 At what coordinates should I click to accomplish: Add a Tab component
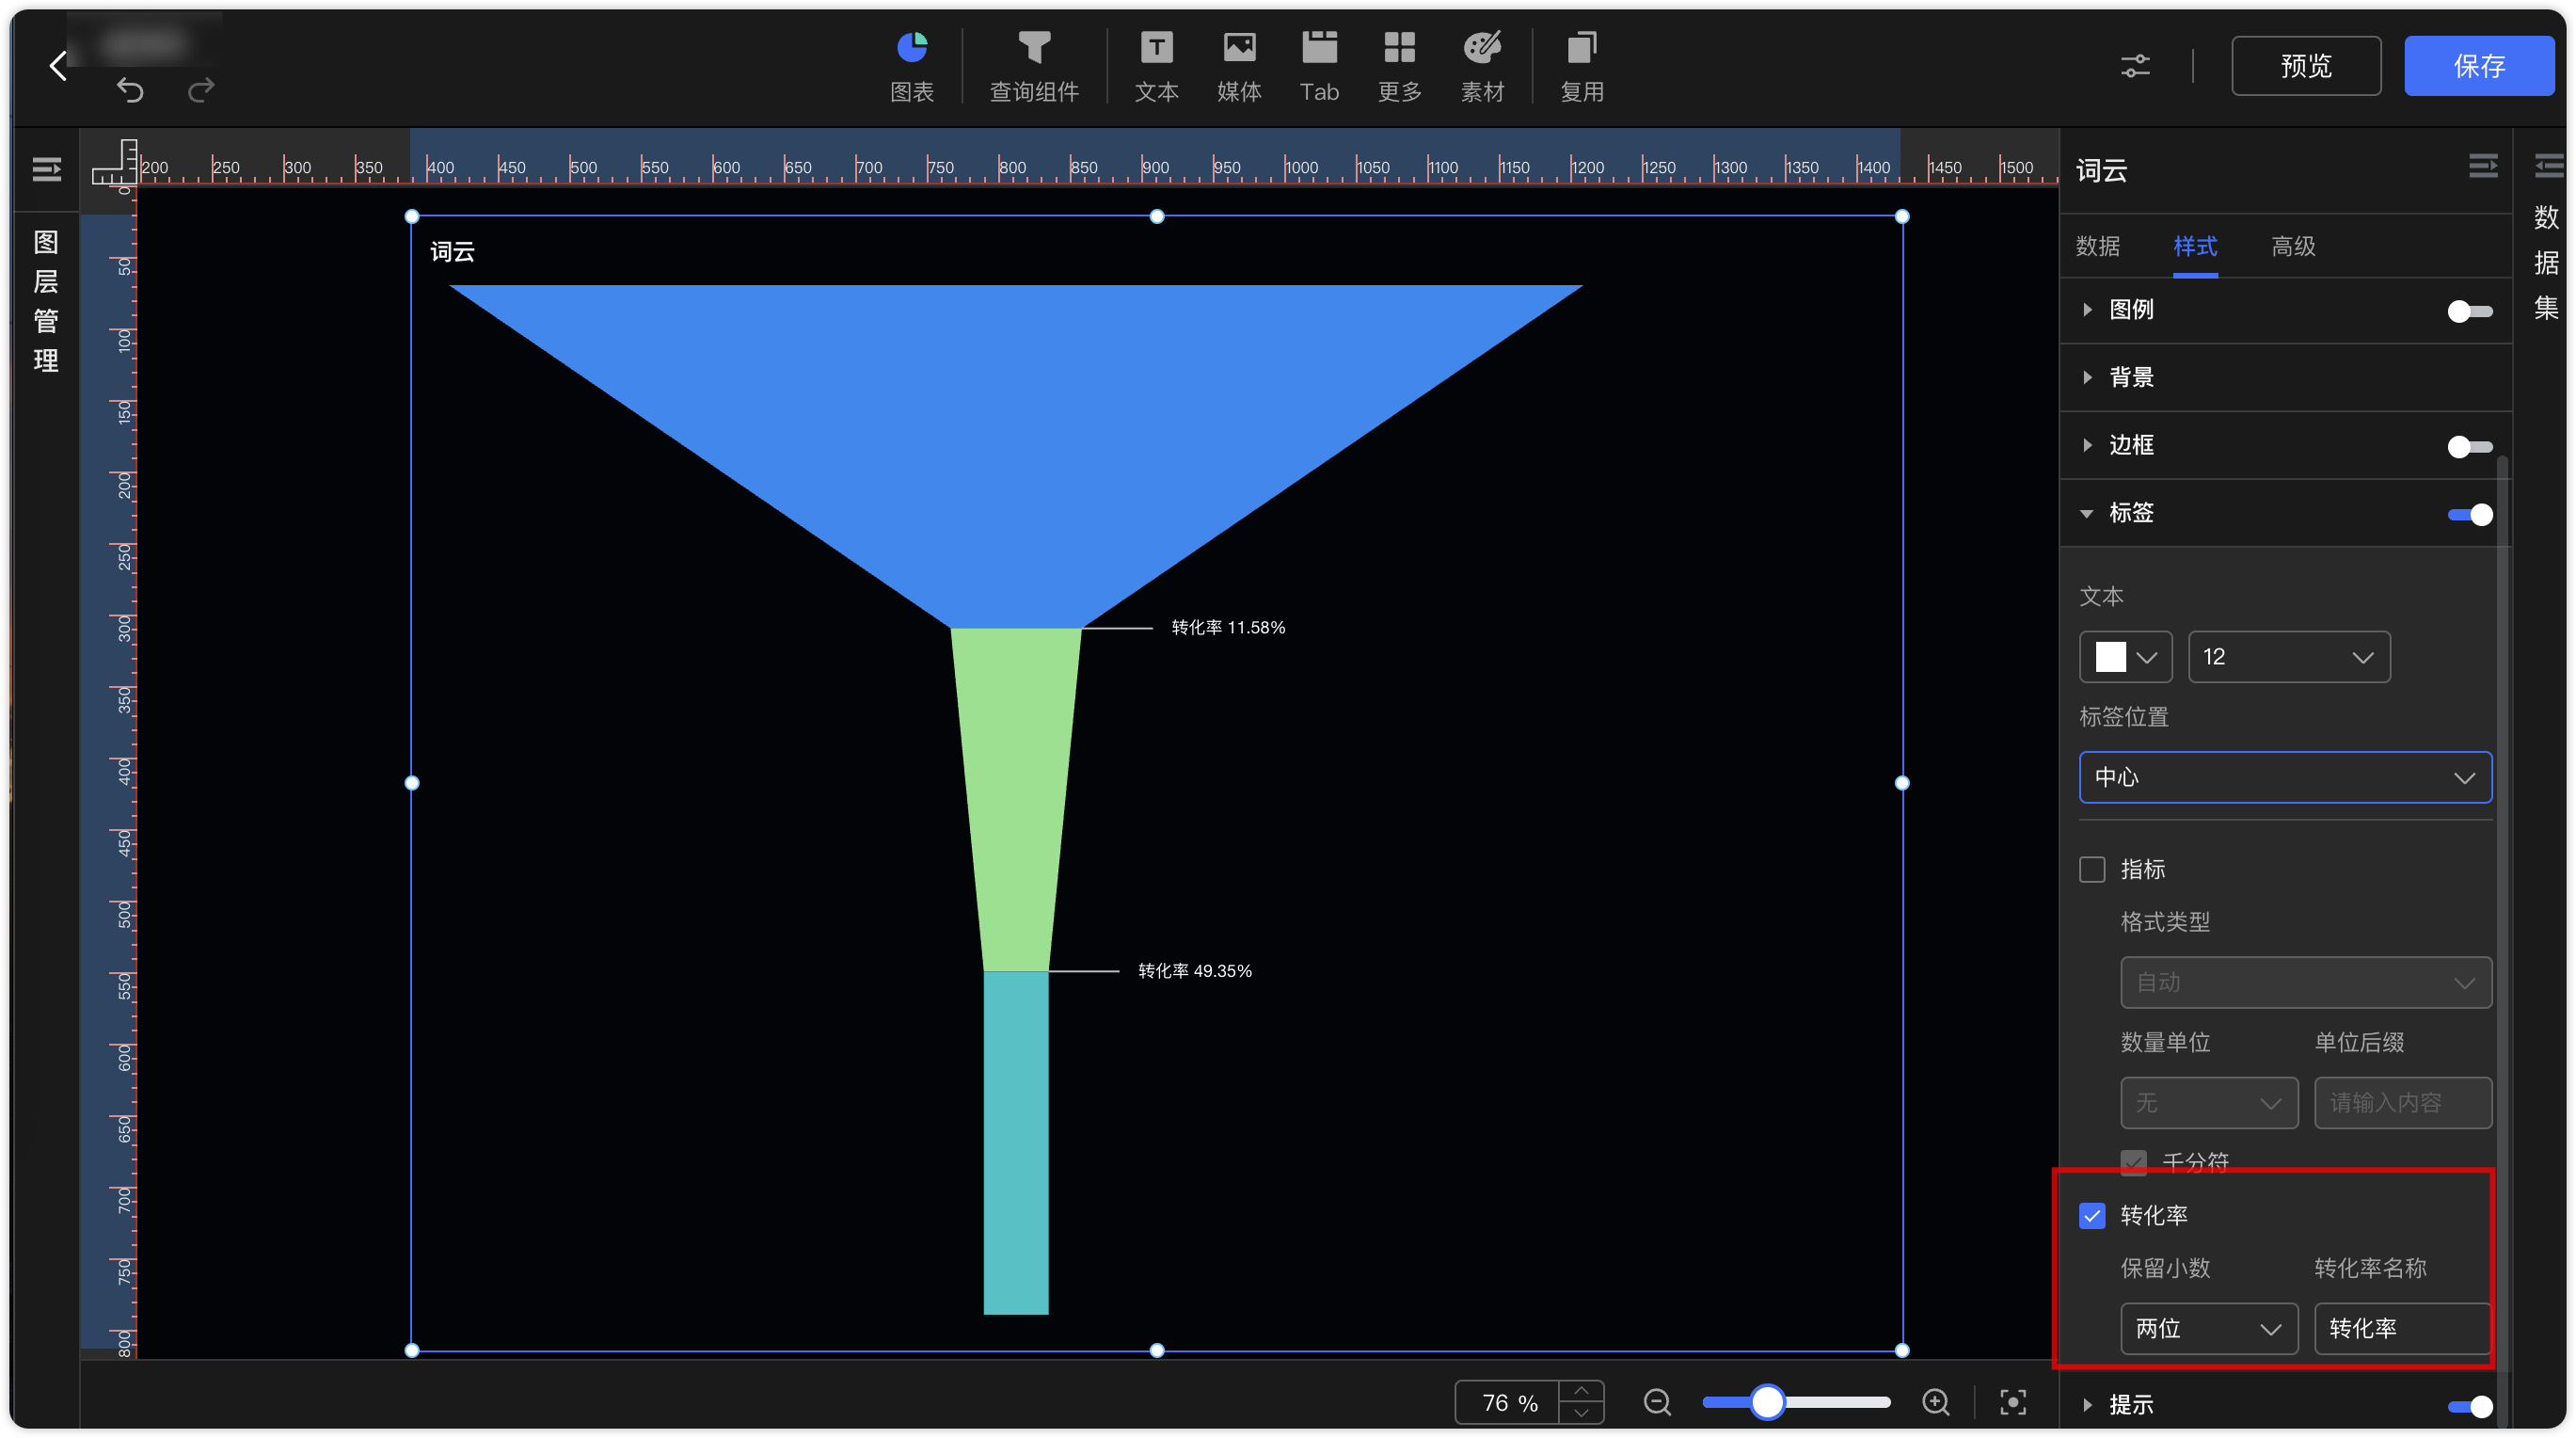(x=1319, y=66)
